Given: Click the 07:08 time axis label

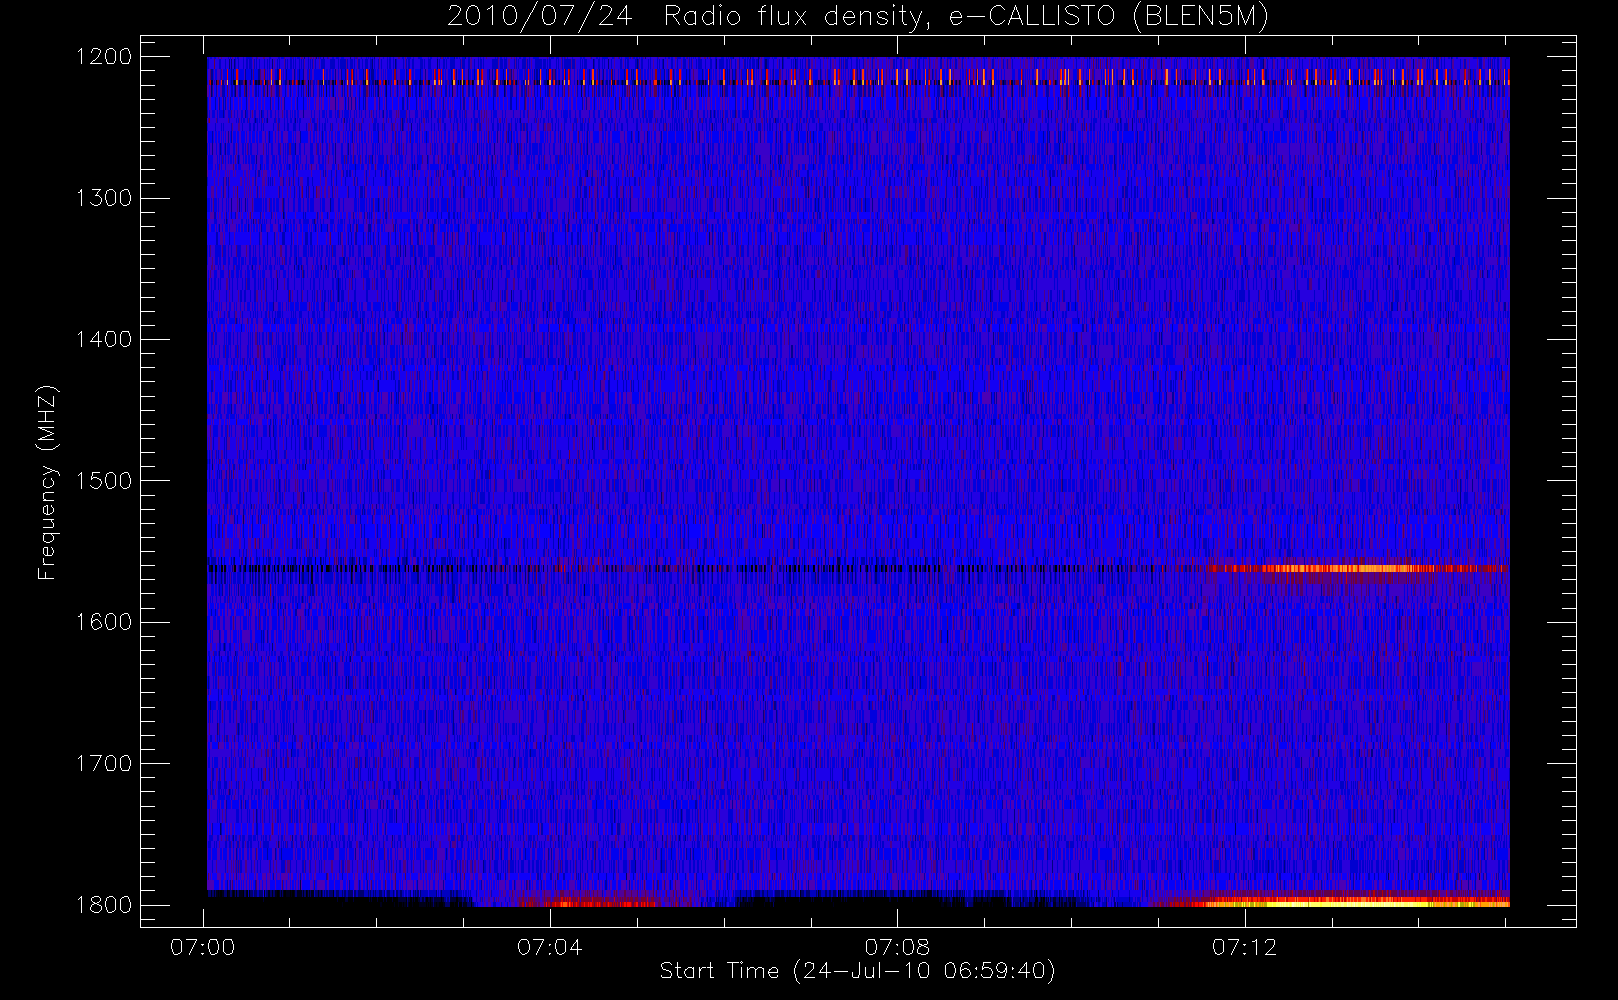Looking at the screenshot, I should [x=897, y=947].
